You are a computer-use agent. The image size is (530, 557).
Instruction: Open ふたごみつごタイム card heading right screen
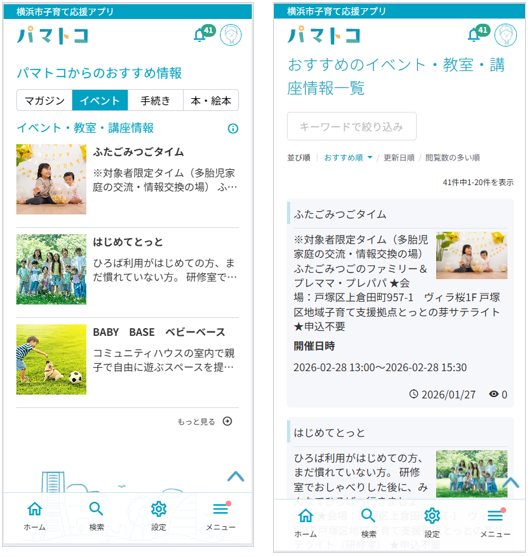tap(340, 215)
